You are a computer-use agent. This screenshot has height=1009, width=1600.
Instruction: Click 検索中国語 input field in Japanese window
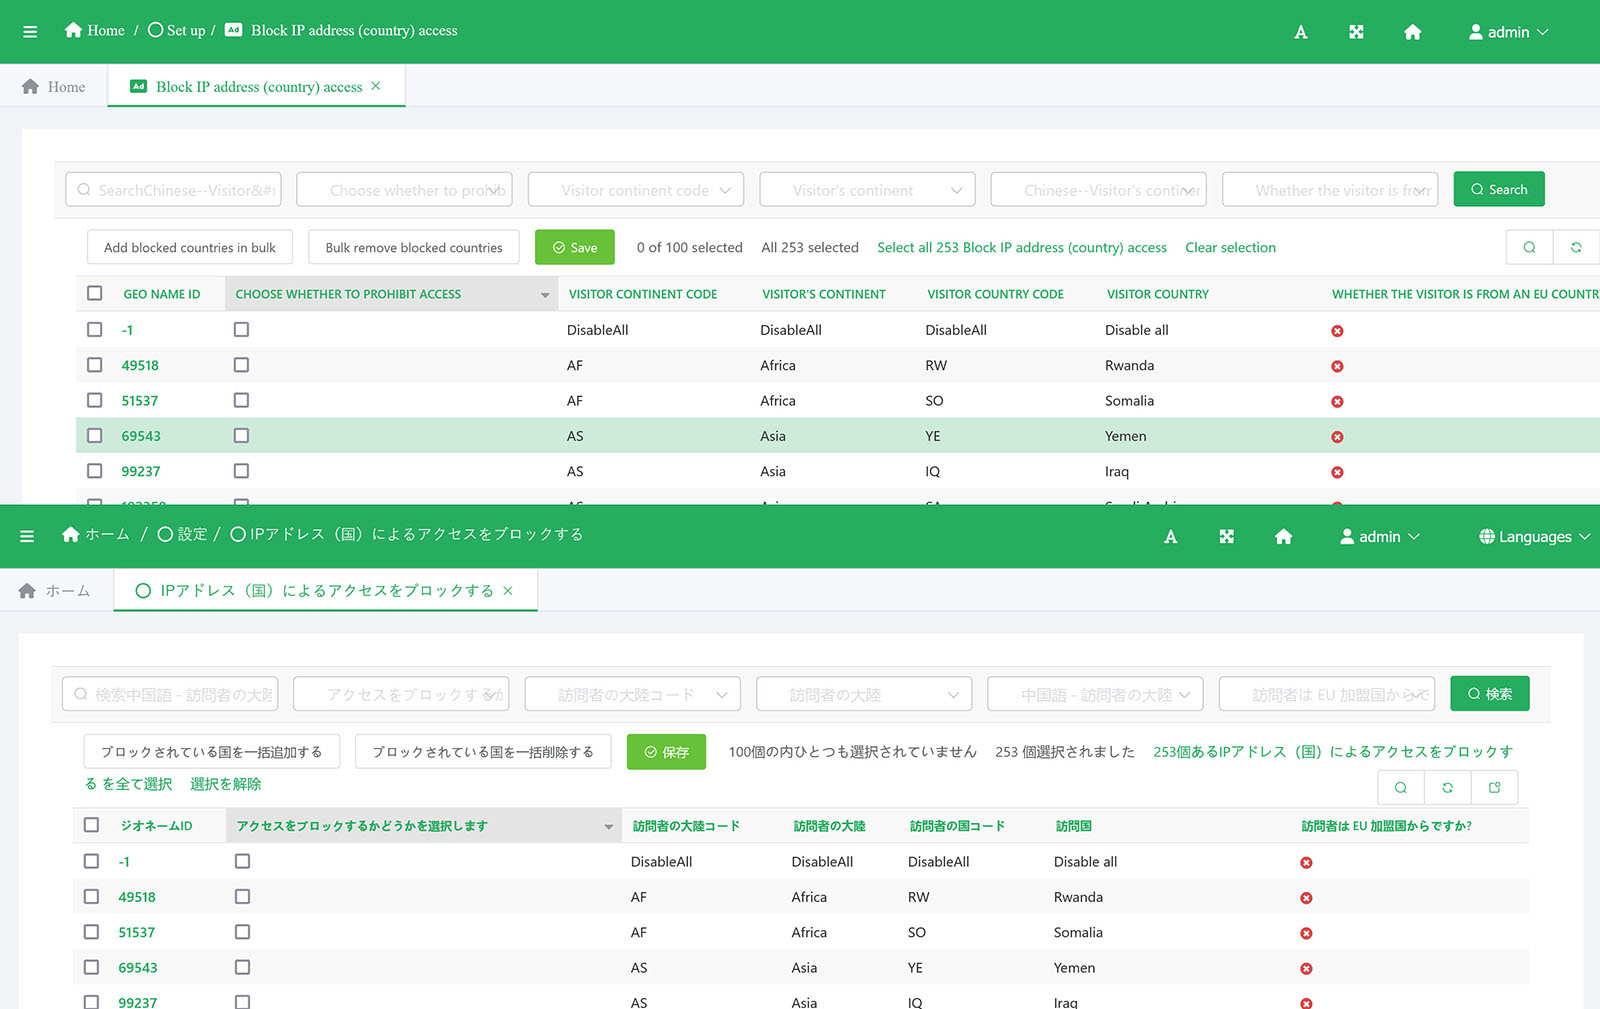click(170, 693)
